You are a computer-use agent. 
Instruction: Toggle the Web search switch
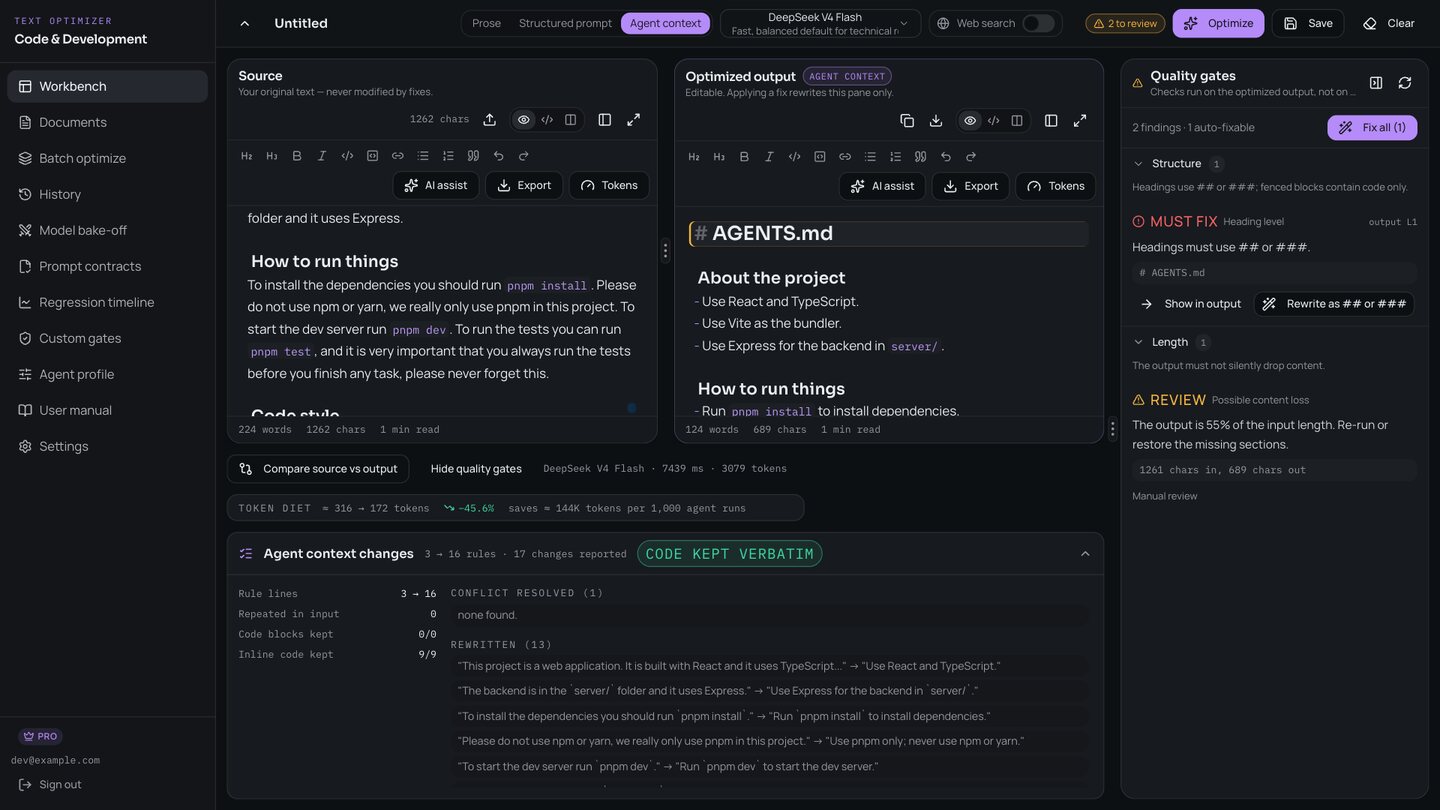pos(1038,23)
